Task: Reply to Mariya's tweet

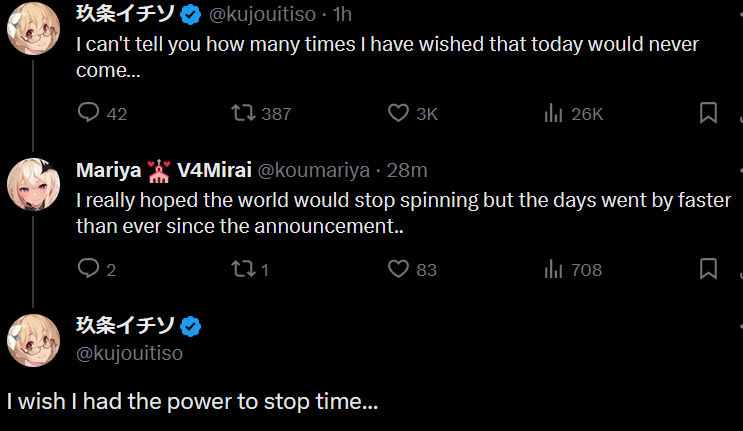Action: [89, 268]
